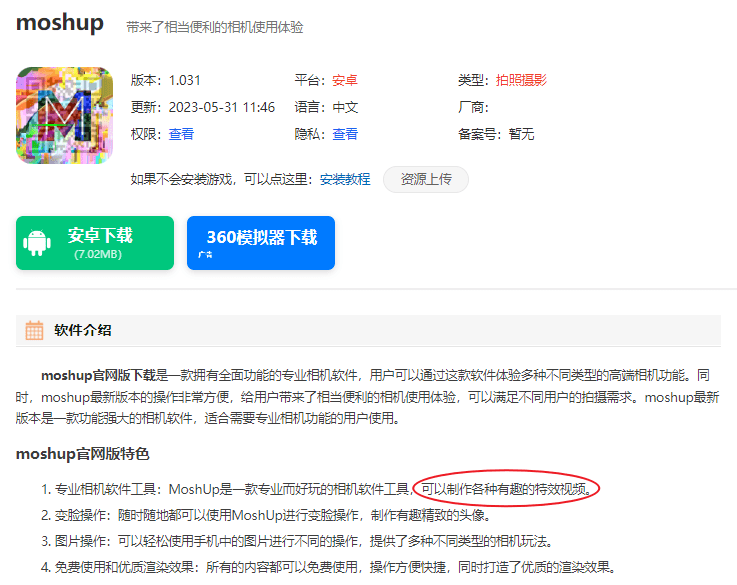This screenshot has height=585, width=737.
Task: Click the subtitle 带来了相当便利的相机使用体验
Action: click(215, 27)
